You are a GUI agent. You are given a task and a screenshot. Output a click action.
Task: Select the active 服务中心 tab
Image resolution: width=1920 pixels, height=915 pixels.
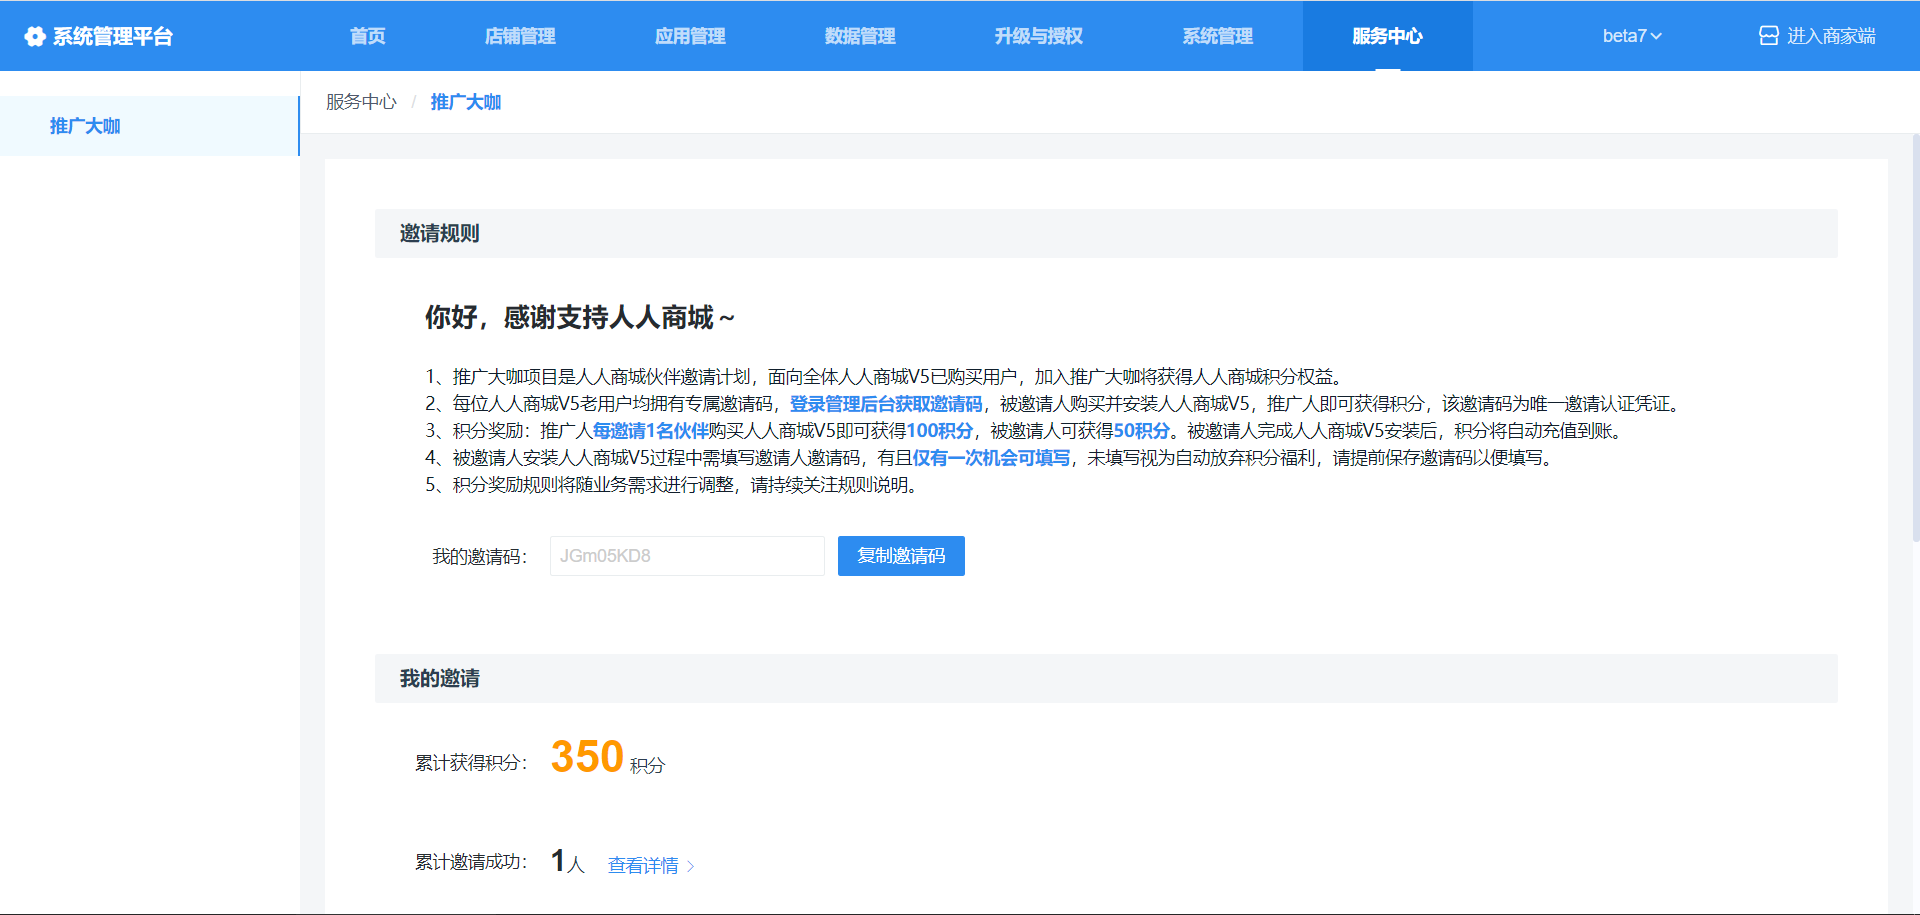(1387, 36)
